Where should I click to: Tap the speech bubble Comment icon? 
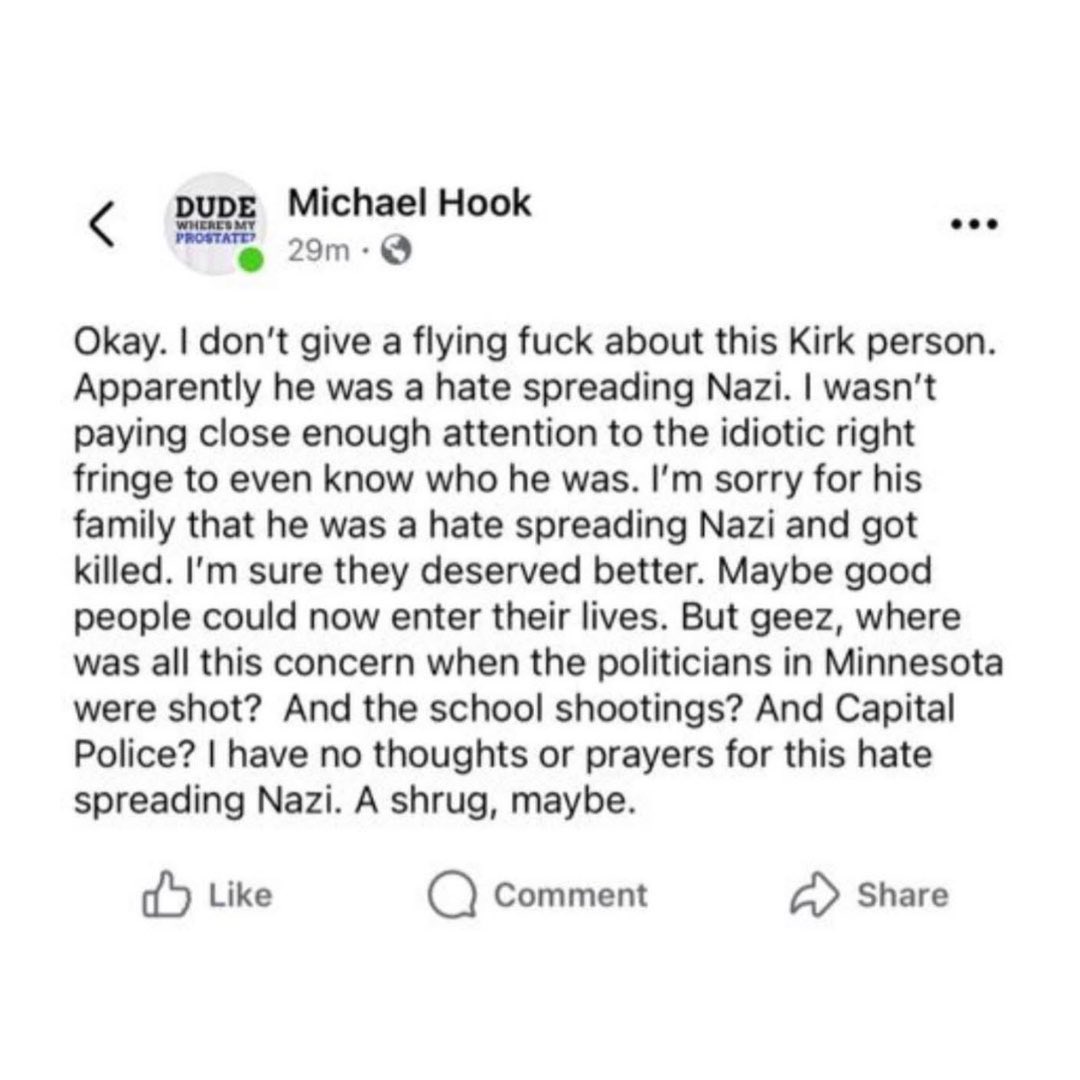[x=452, y=895]
